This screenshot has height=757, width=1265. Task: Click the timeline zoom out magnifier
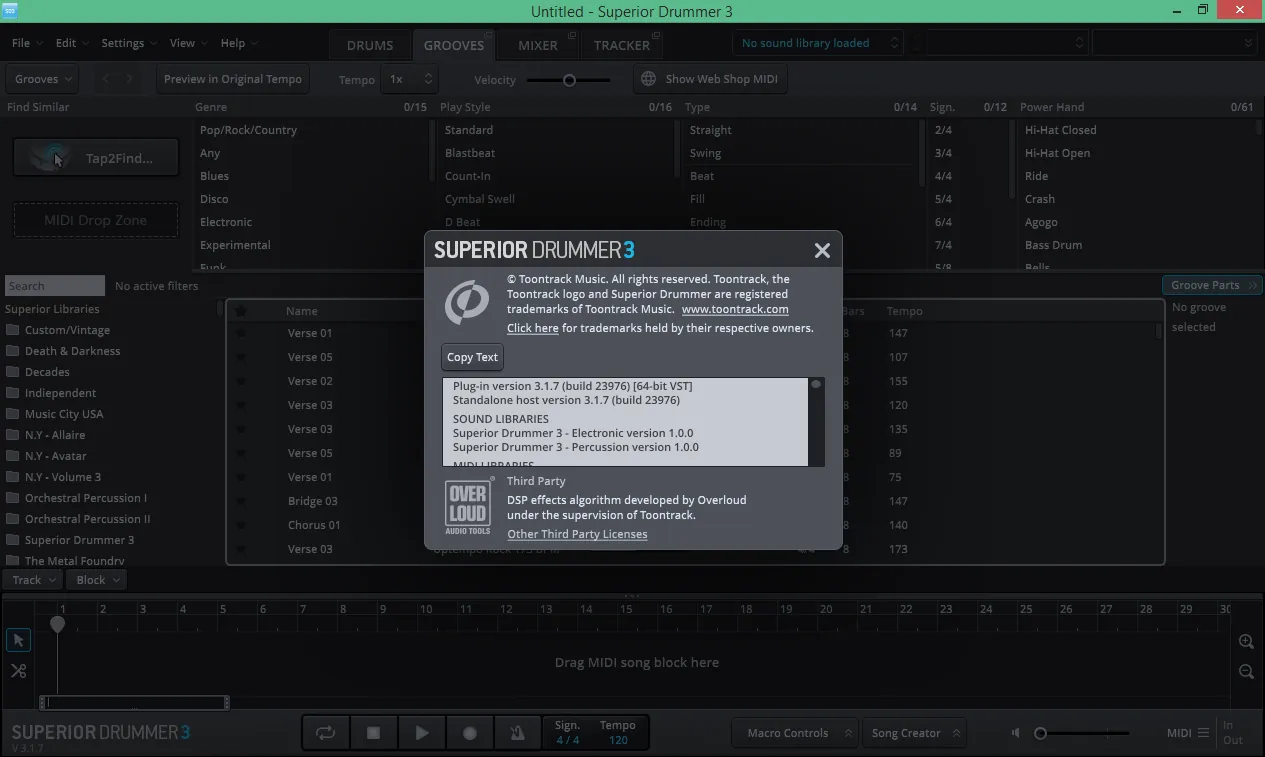[x=1246, y=672]
